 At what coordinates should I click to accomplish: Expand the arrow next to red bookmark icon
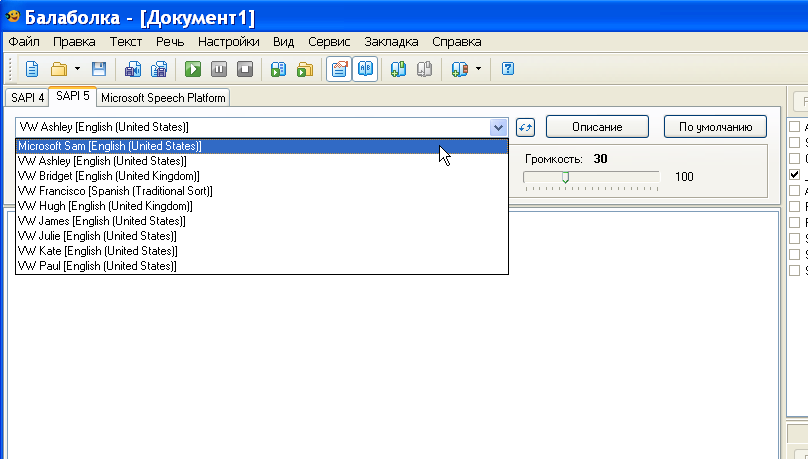pyautogui.click(x=478, y=69)
